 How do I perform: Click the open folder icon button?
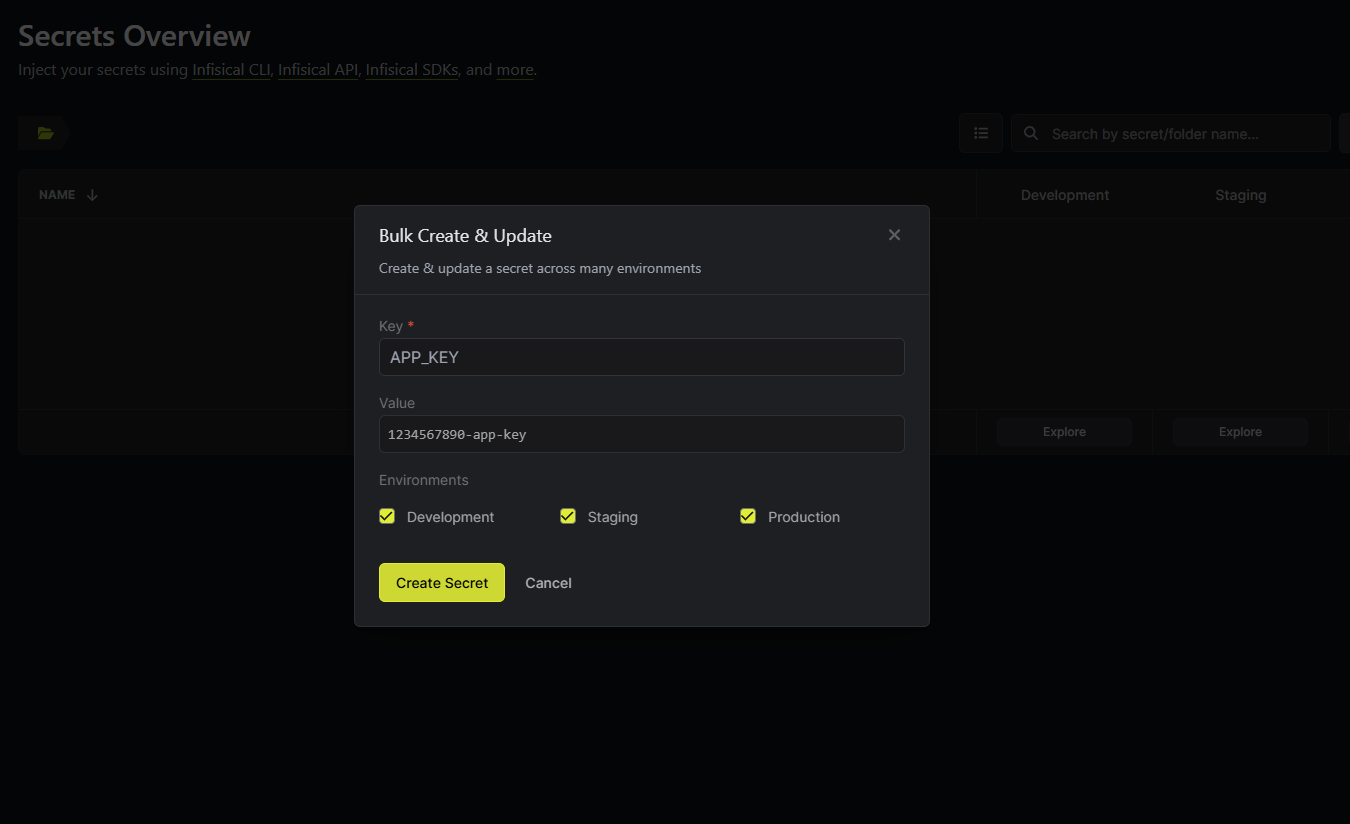(x=45, y=133)
